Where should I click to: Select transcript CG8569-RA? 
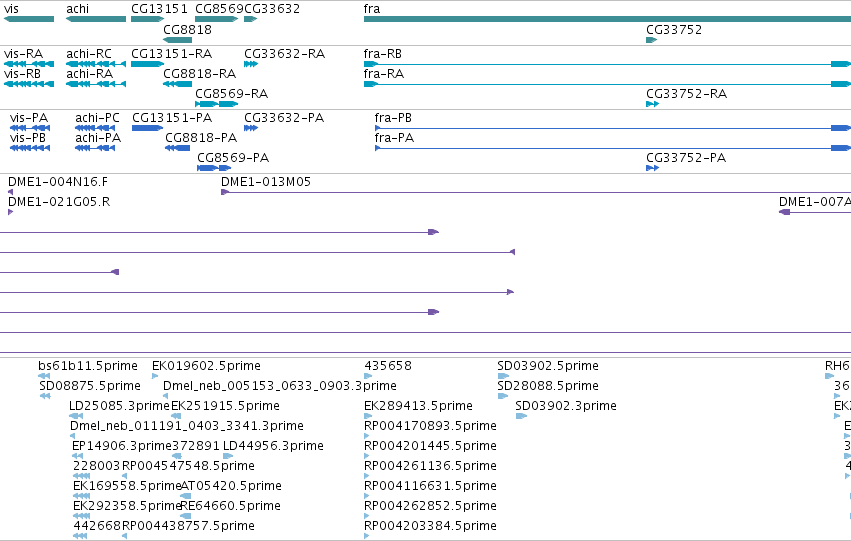(x=217, y=104)
